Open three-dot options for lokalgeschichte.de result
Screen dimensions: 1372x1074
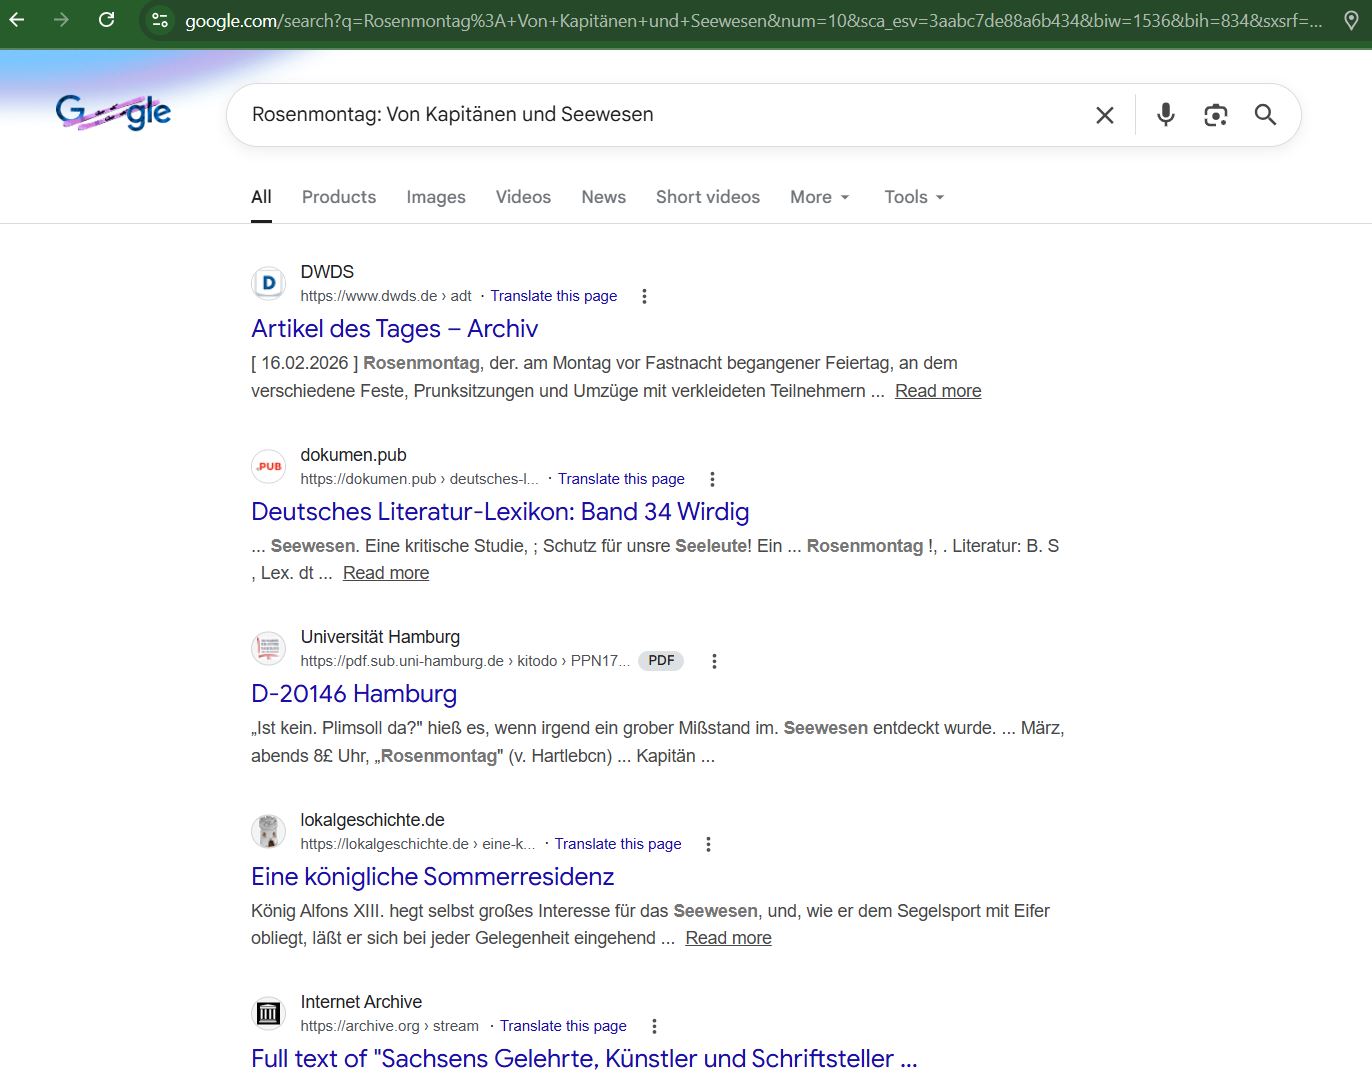708,844
